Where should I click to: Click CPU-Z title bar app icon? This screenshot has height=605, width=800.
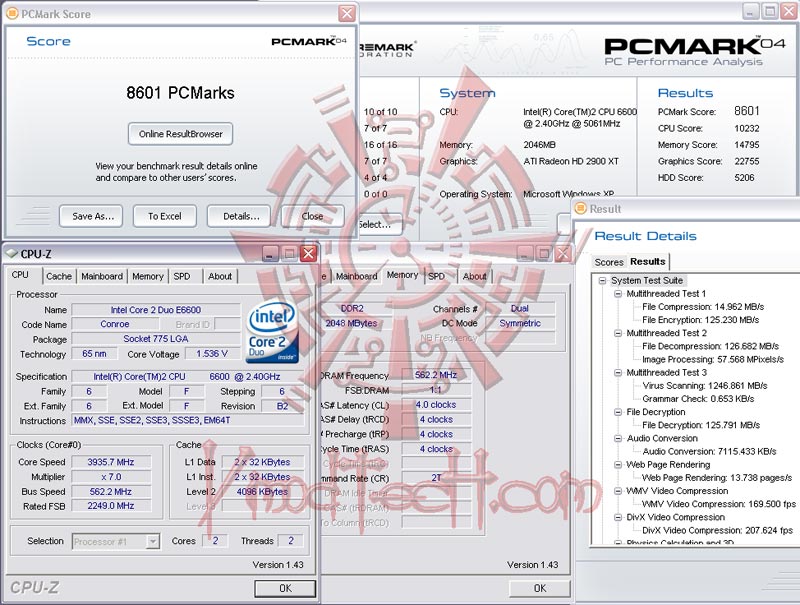click(x=11, y=254)
